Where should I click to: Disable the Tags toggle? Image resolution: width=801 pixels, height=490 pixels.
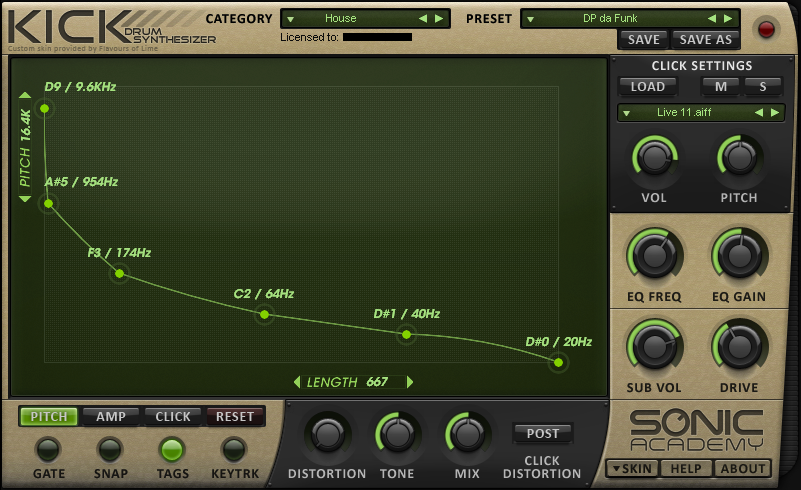(172, 450)
